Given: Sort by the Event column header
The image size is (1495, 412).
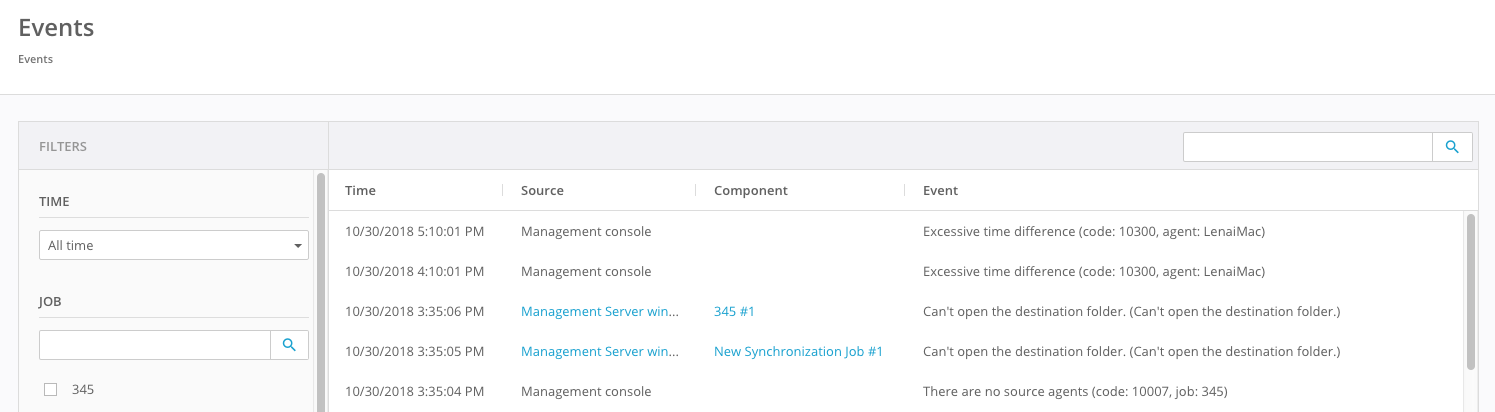Looking at the screenshot, I should click(940, 190).
